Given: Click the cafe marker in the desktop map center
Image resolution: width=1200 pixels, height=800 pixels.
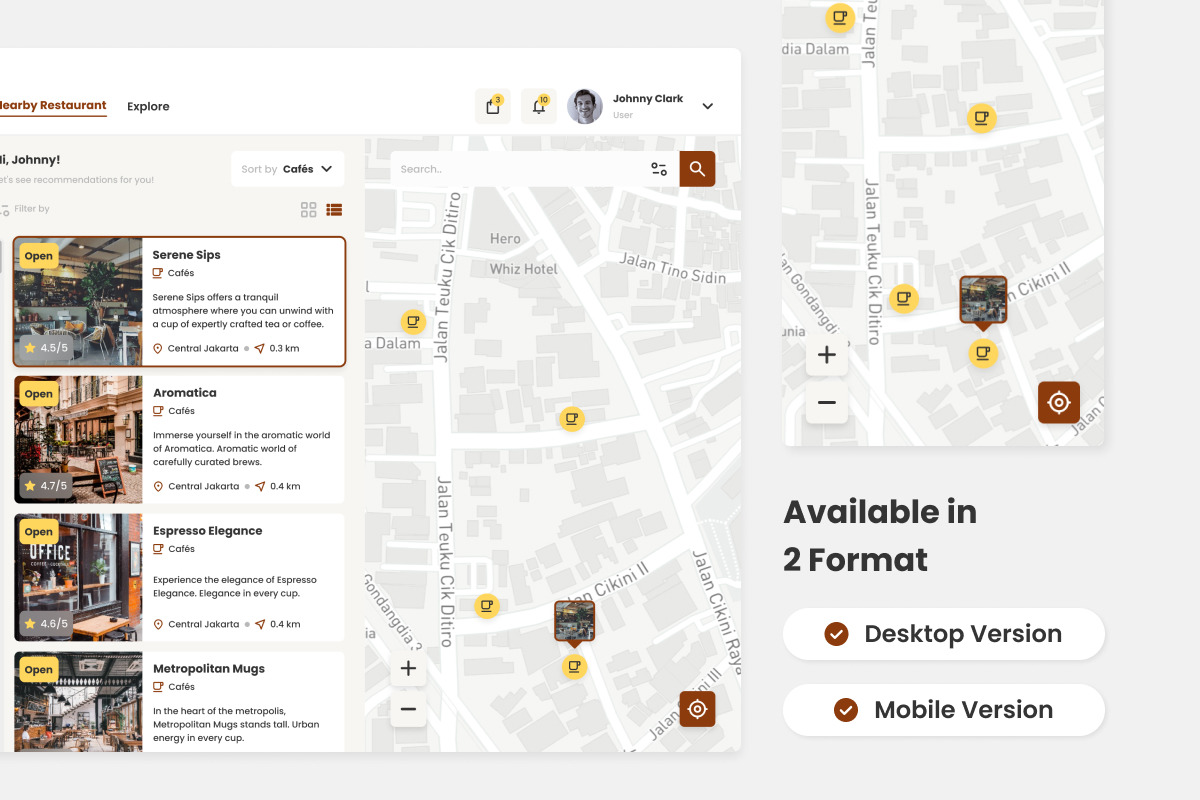Looking at the screenshot, I should pyautogui.click(x=571, y=419).
